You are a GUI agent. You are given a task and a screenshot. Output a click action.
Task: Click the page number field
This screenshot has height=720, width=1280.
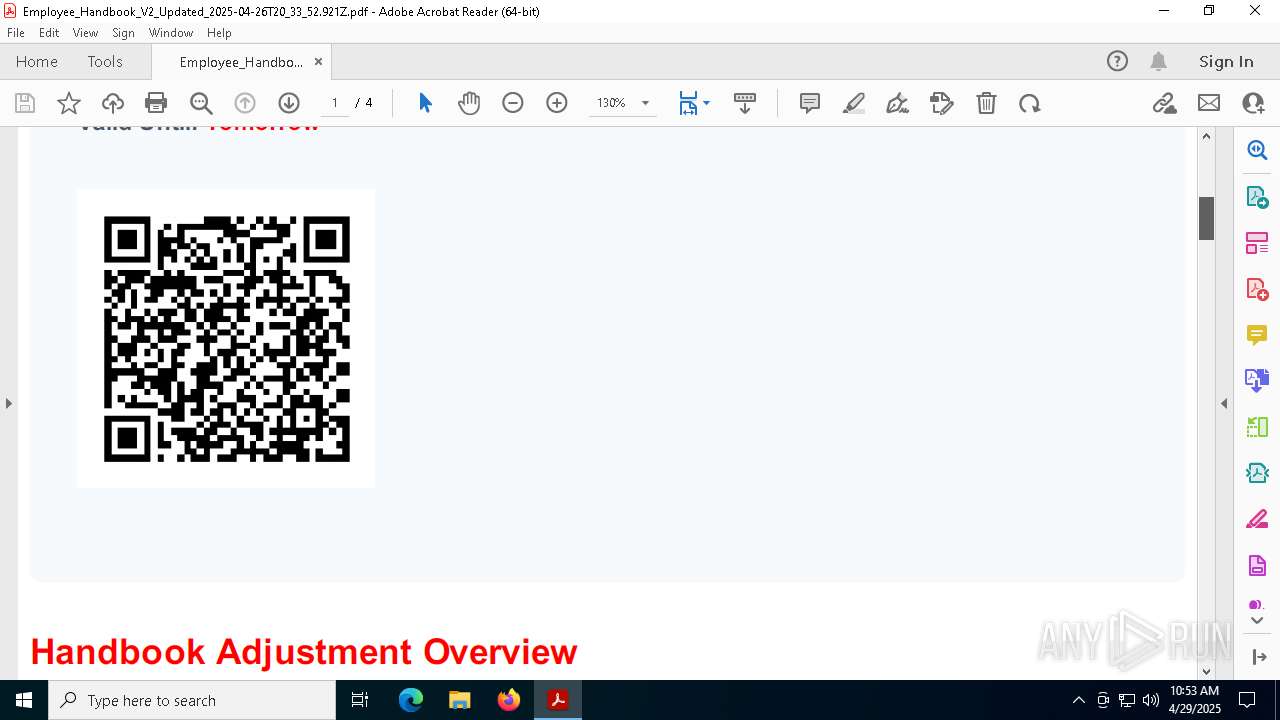point(335,103)
